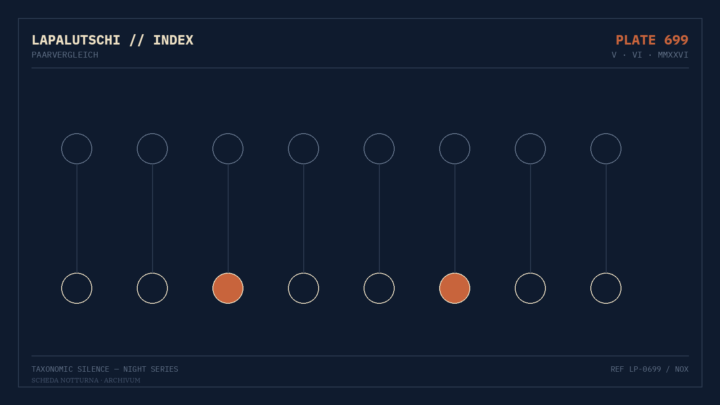Viewport: 720px width, 405px height.
Task: Toggle the first filled orange bottom circle
Action: [228, 288]
